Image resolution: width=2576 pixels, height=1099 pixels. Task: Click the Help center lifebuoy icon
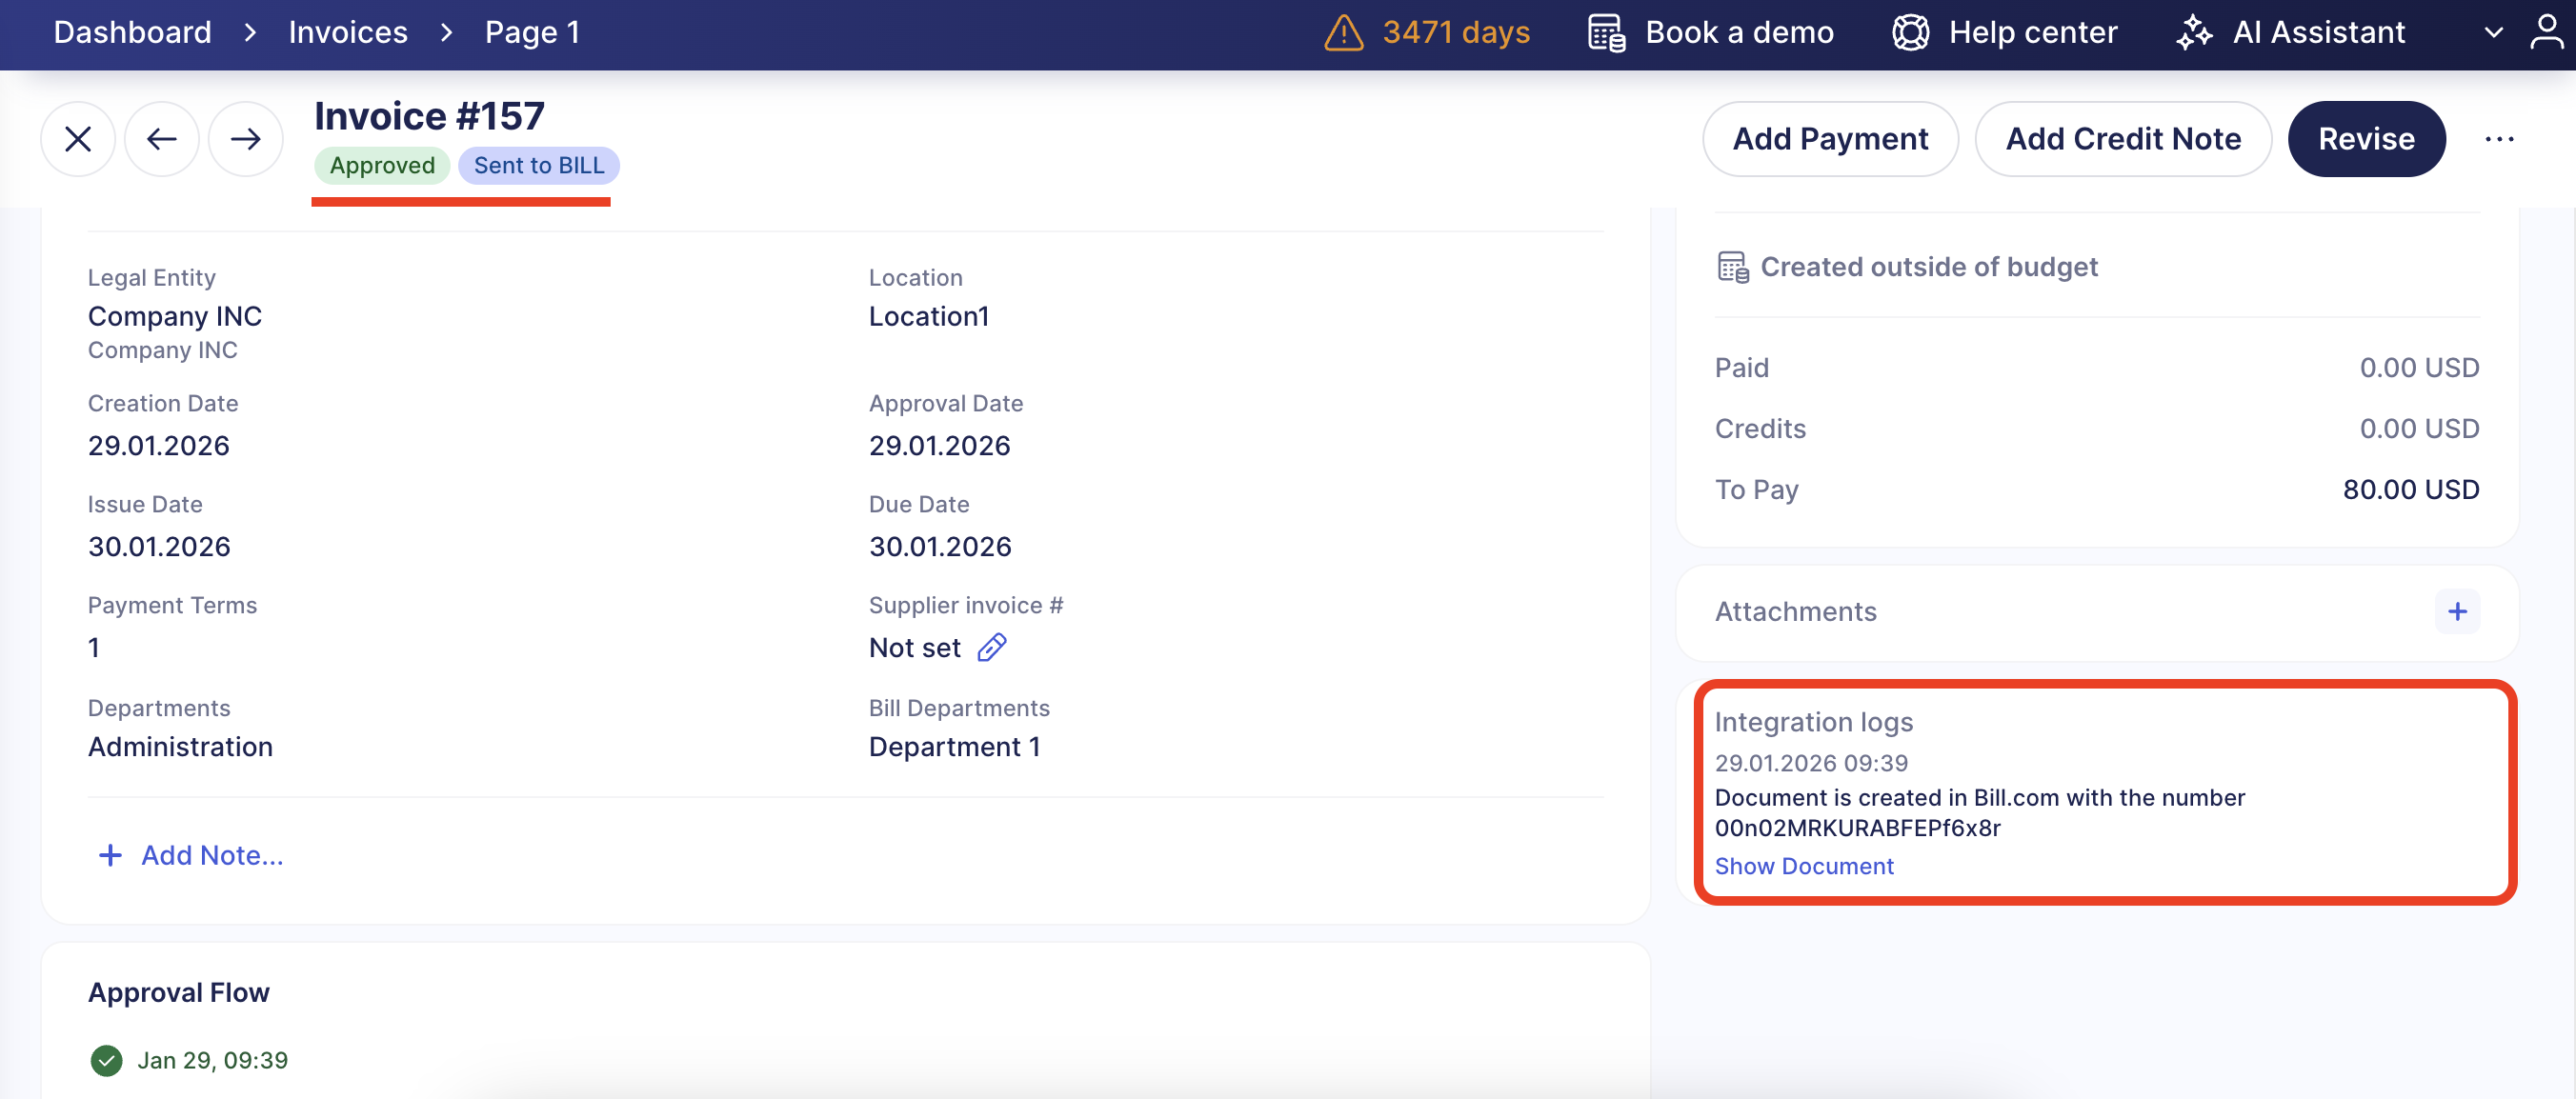tap(1910, 33)
